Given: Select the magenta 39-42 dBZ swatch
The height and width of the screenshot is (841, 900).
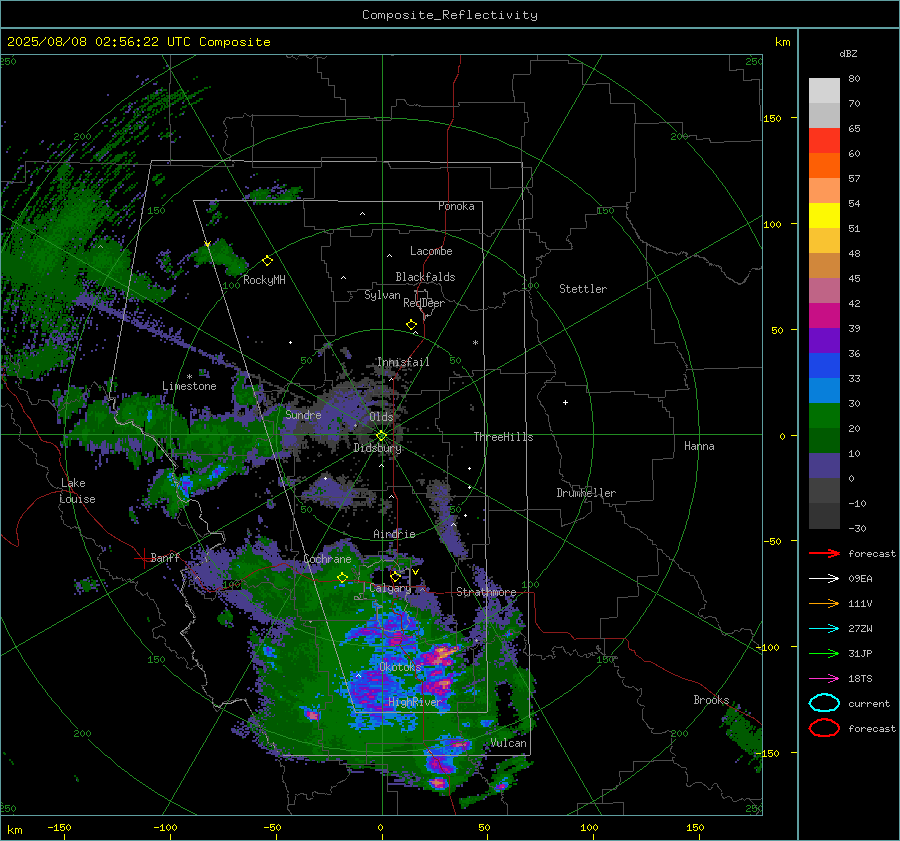Looking at the screenshot, I should click(824, 316).
